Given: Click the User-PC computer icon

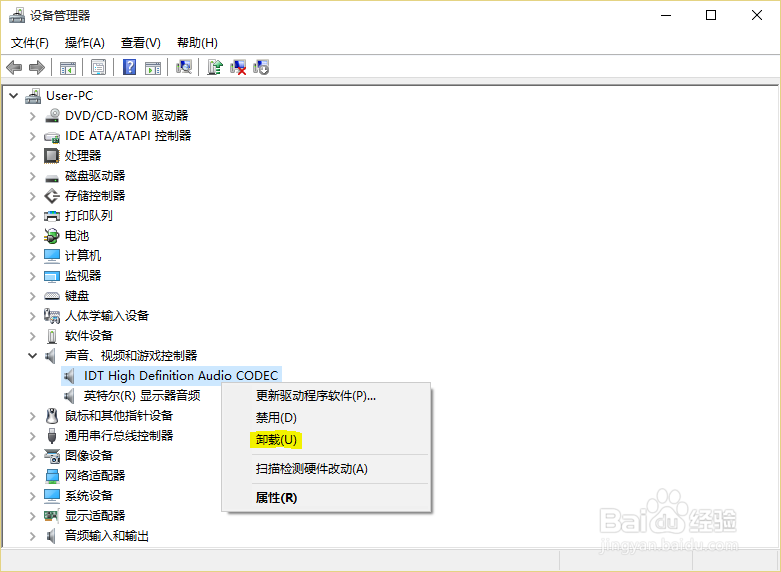Looking at the screenshot, I should pyautogui.click(x=33, y=96).
